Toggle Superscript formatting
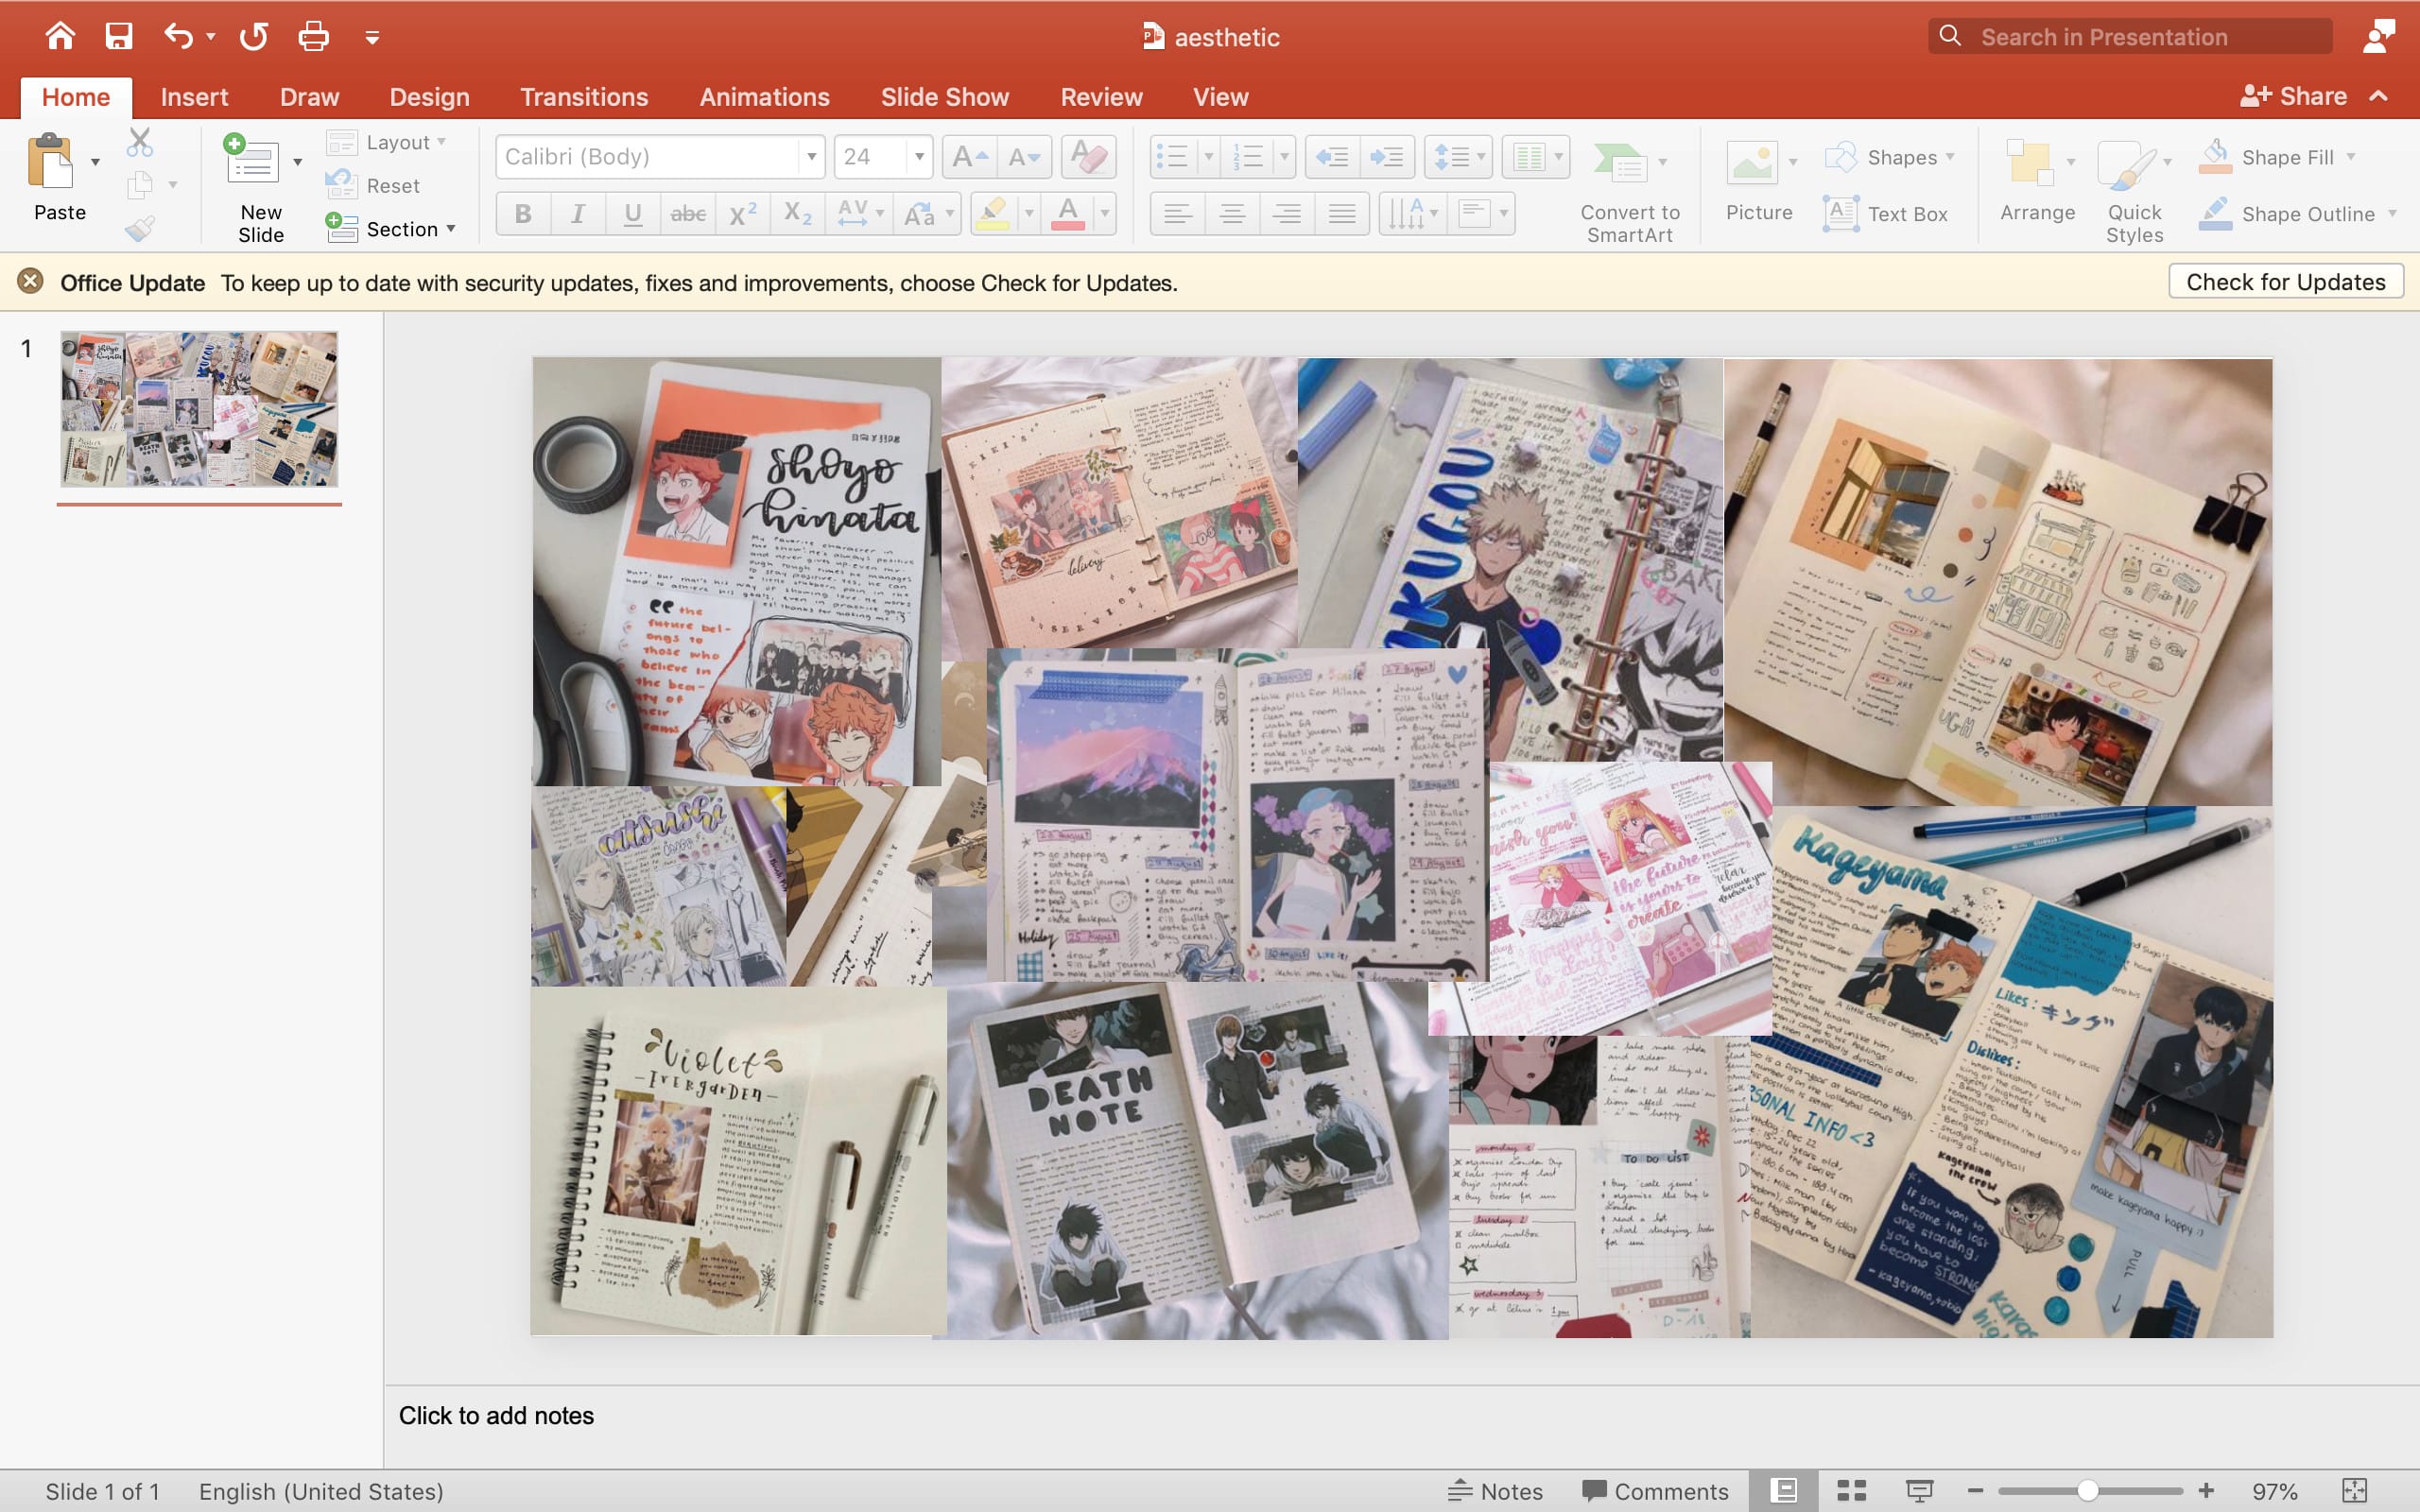 (x=743, y=214)
